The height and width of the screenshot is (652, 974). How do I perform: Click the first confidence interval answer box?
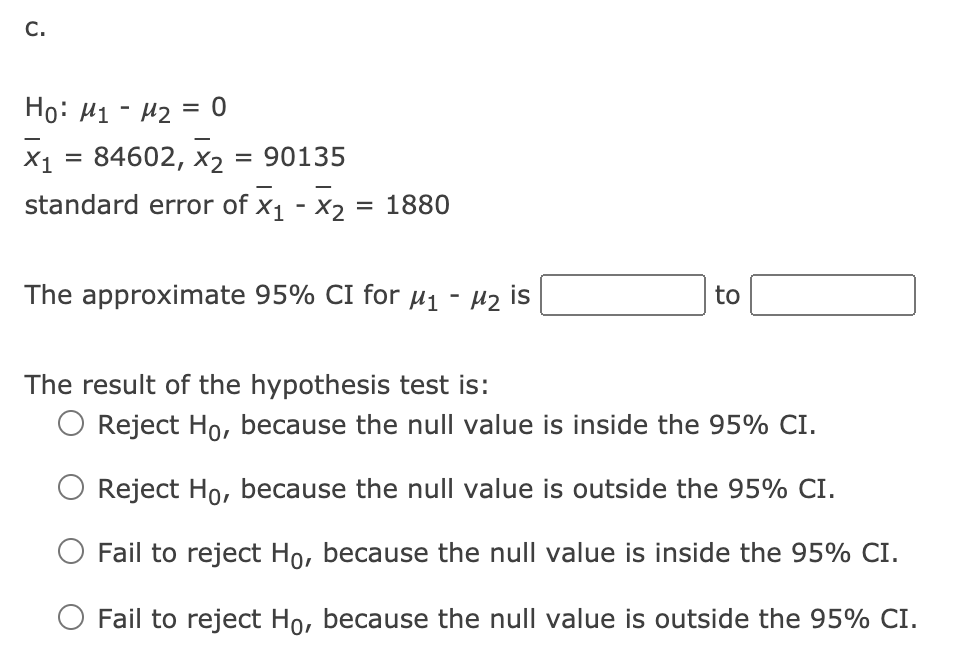coord(623,295)
